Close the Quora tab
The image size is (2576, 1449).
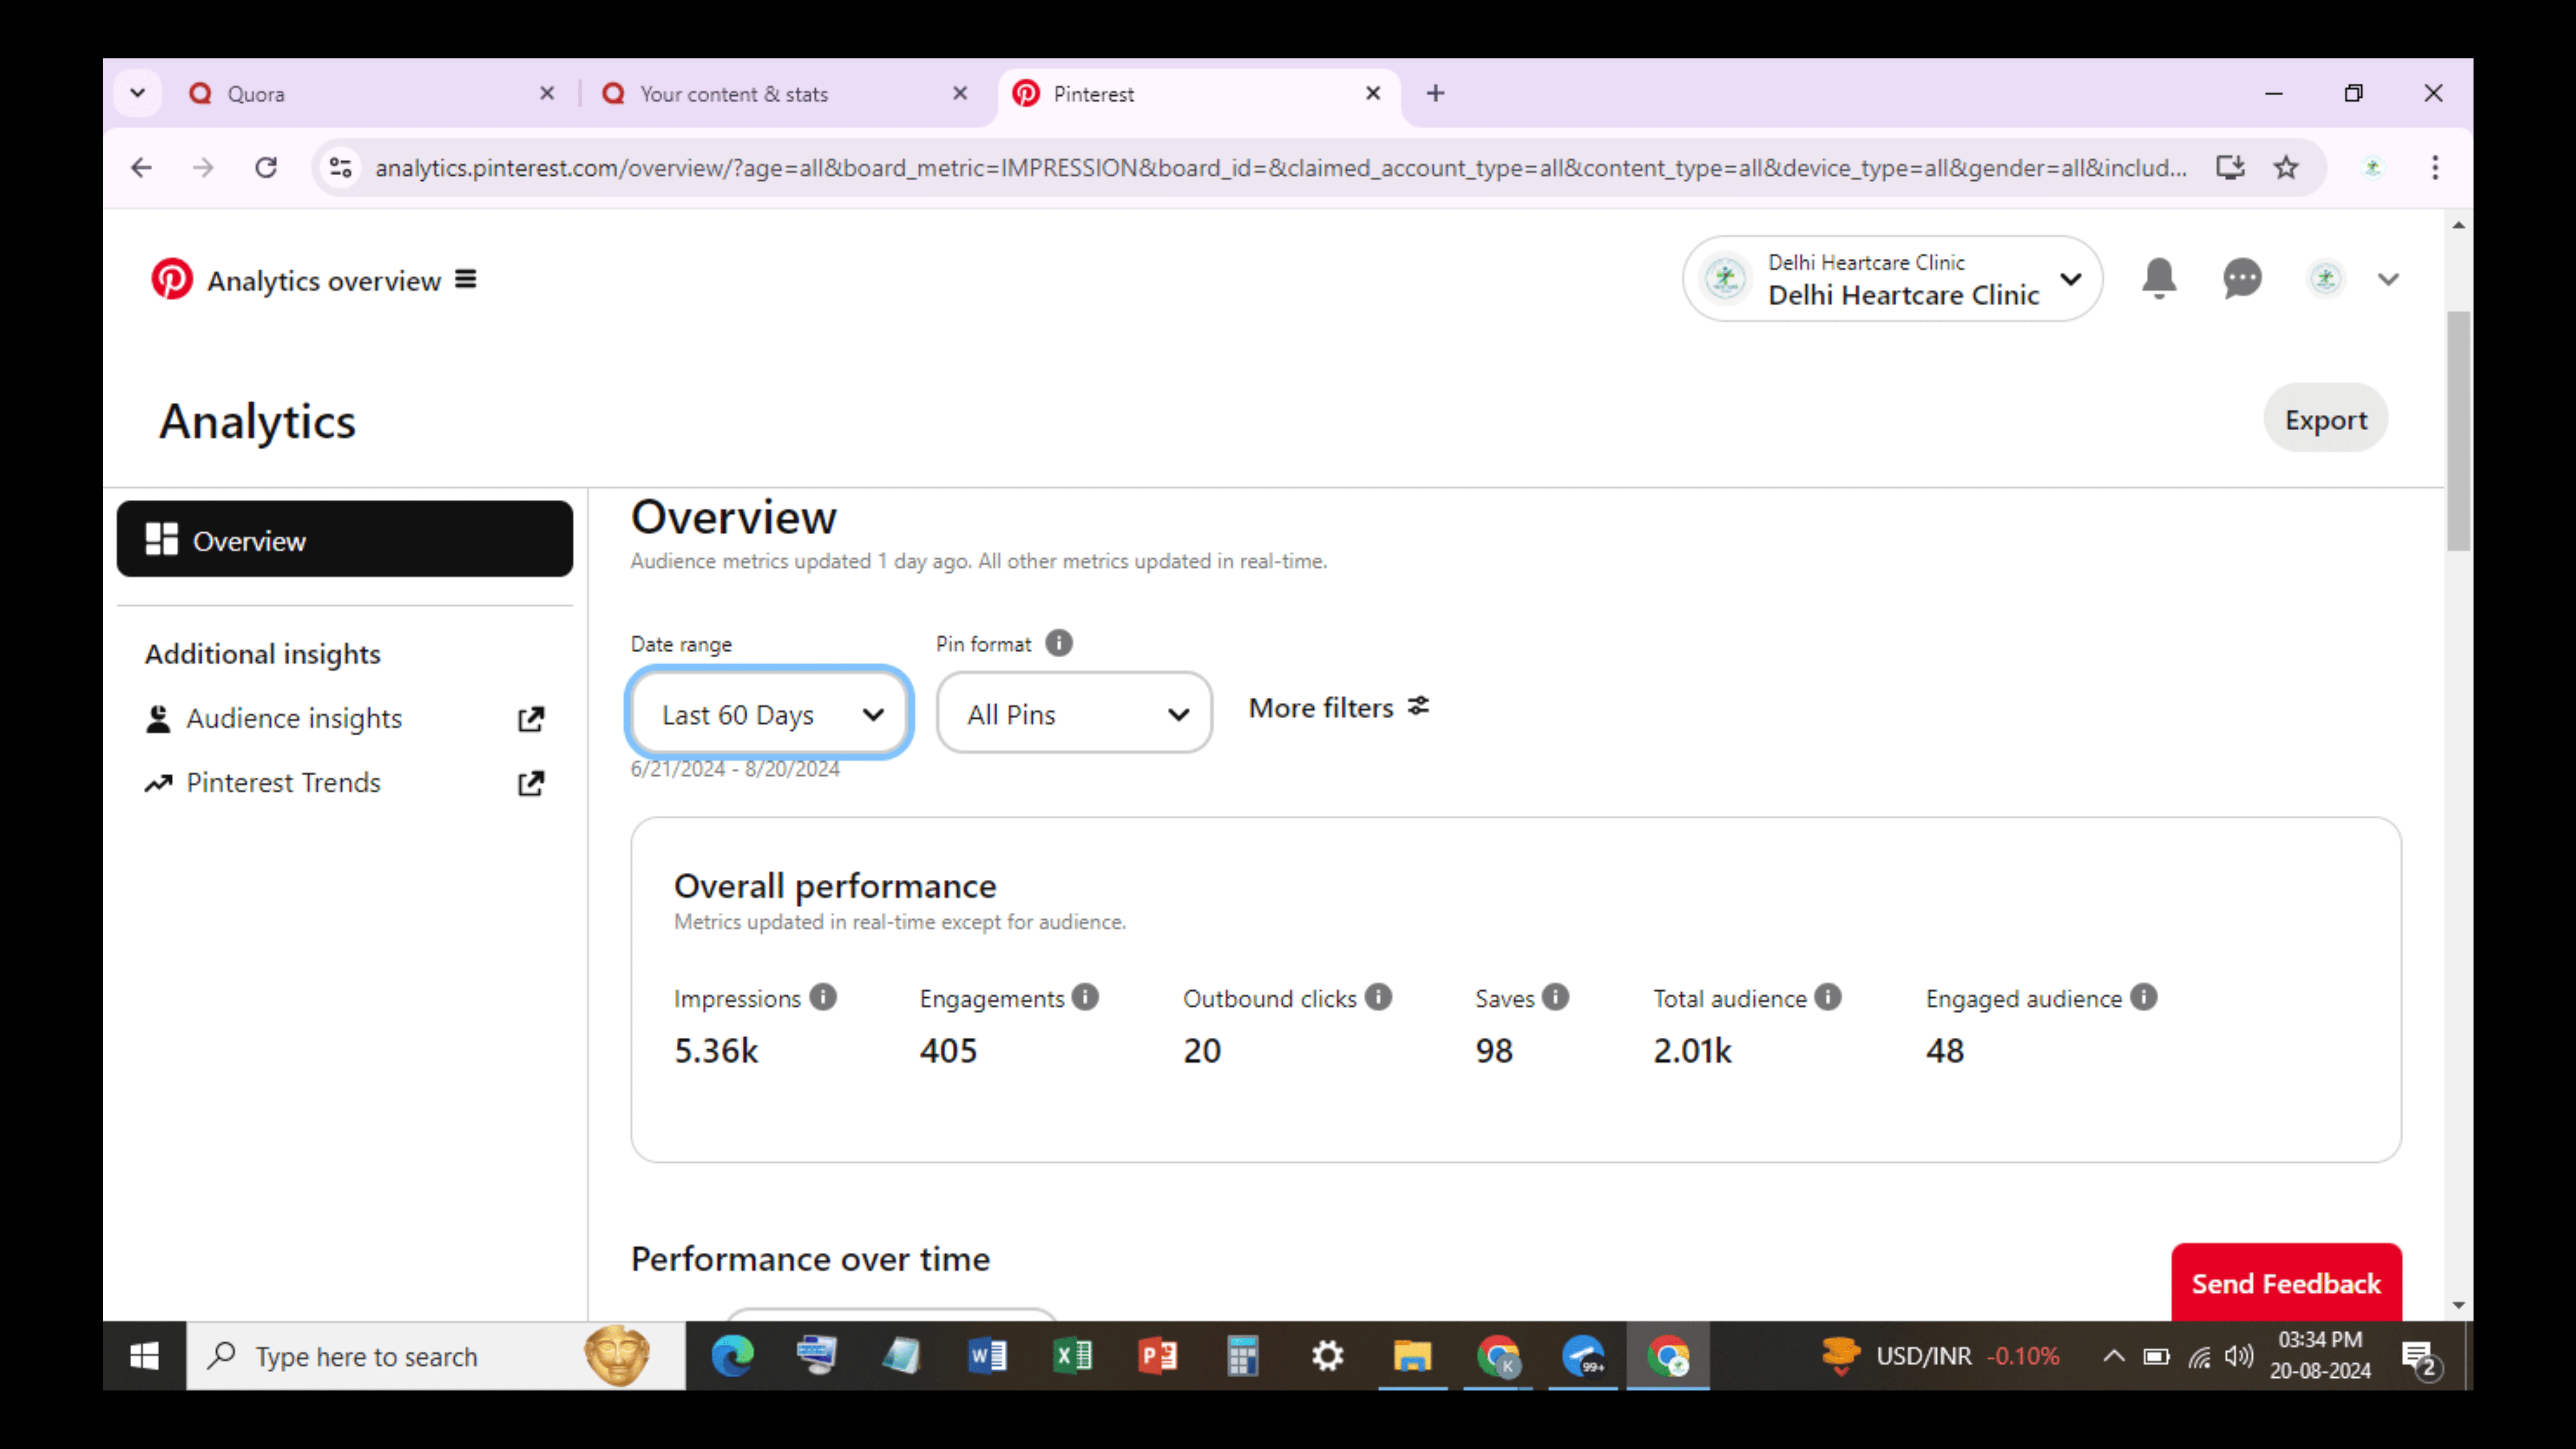point(547,93)
